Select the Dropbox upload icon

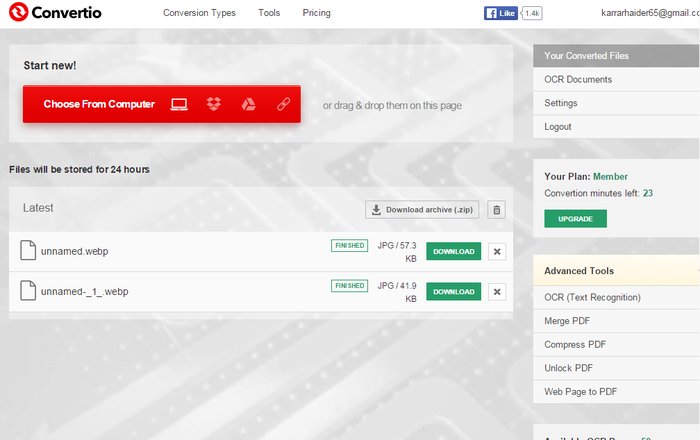pos(214,104)
